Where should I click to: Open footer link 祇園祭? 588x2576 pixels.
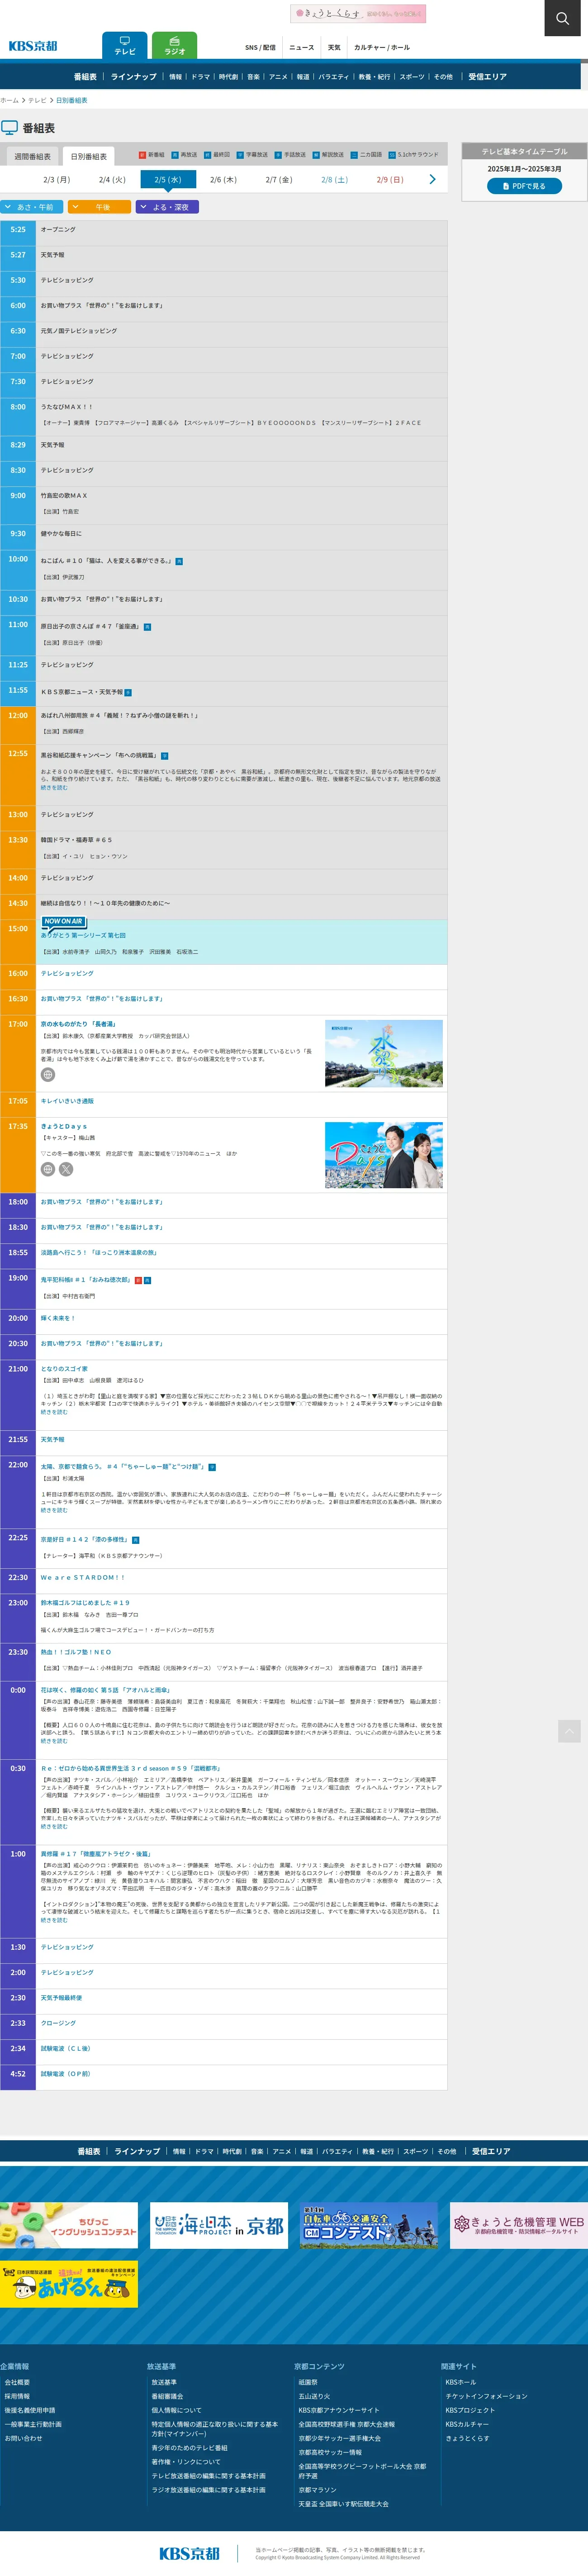click(308, 2382)
